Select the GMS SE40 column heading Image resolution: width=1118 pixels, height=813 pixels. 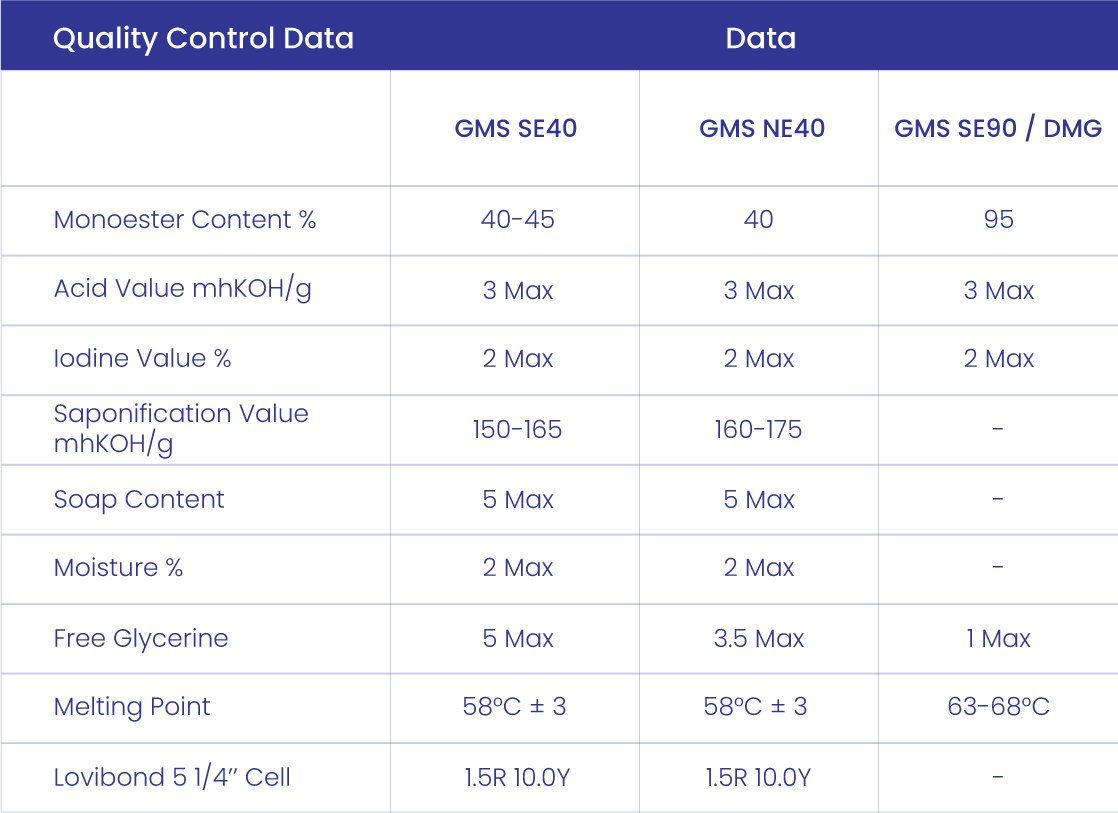click(x=516, y=129)
